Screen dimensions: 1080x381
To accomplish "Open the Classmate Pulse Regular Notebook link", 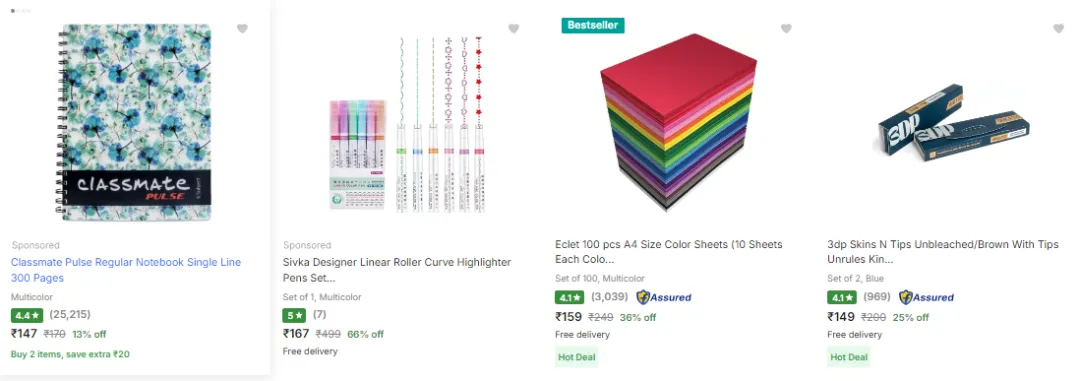I will coord(126,270).
